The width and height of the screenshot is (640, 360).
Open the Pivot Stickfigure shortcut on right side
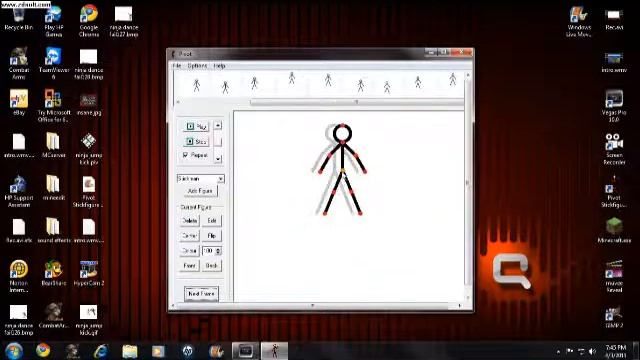point(614,192)
